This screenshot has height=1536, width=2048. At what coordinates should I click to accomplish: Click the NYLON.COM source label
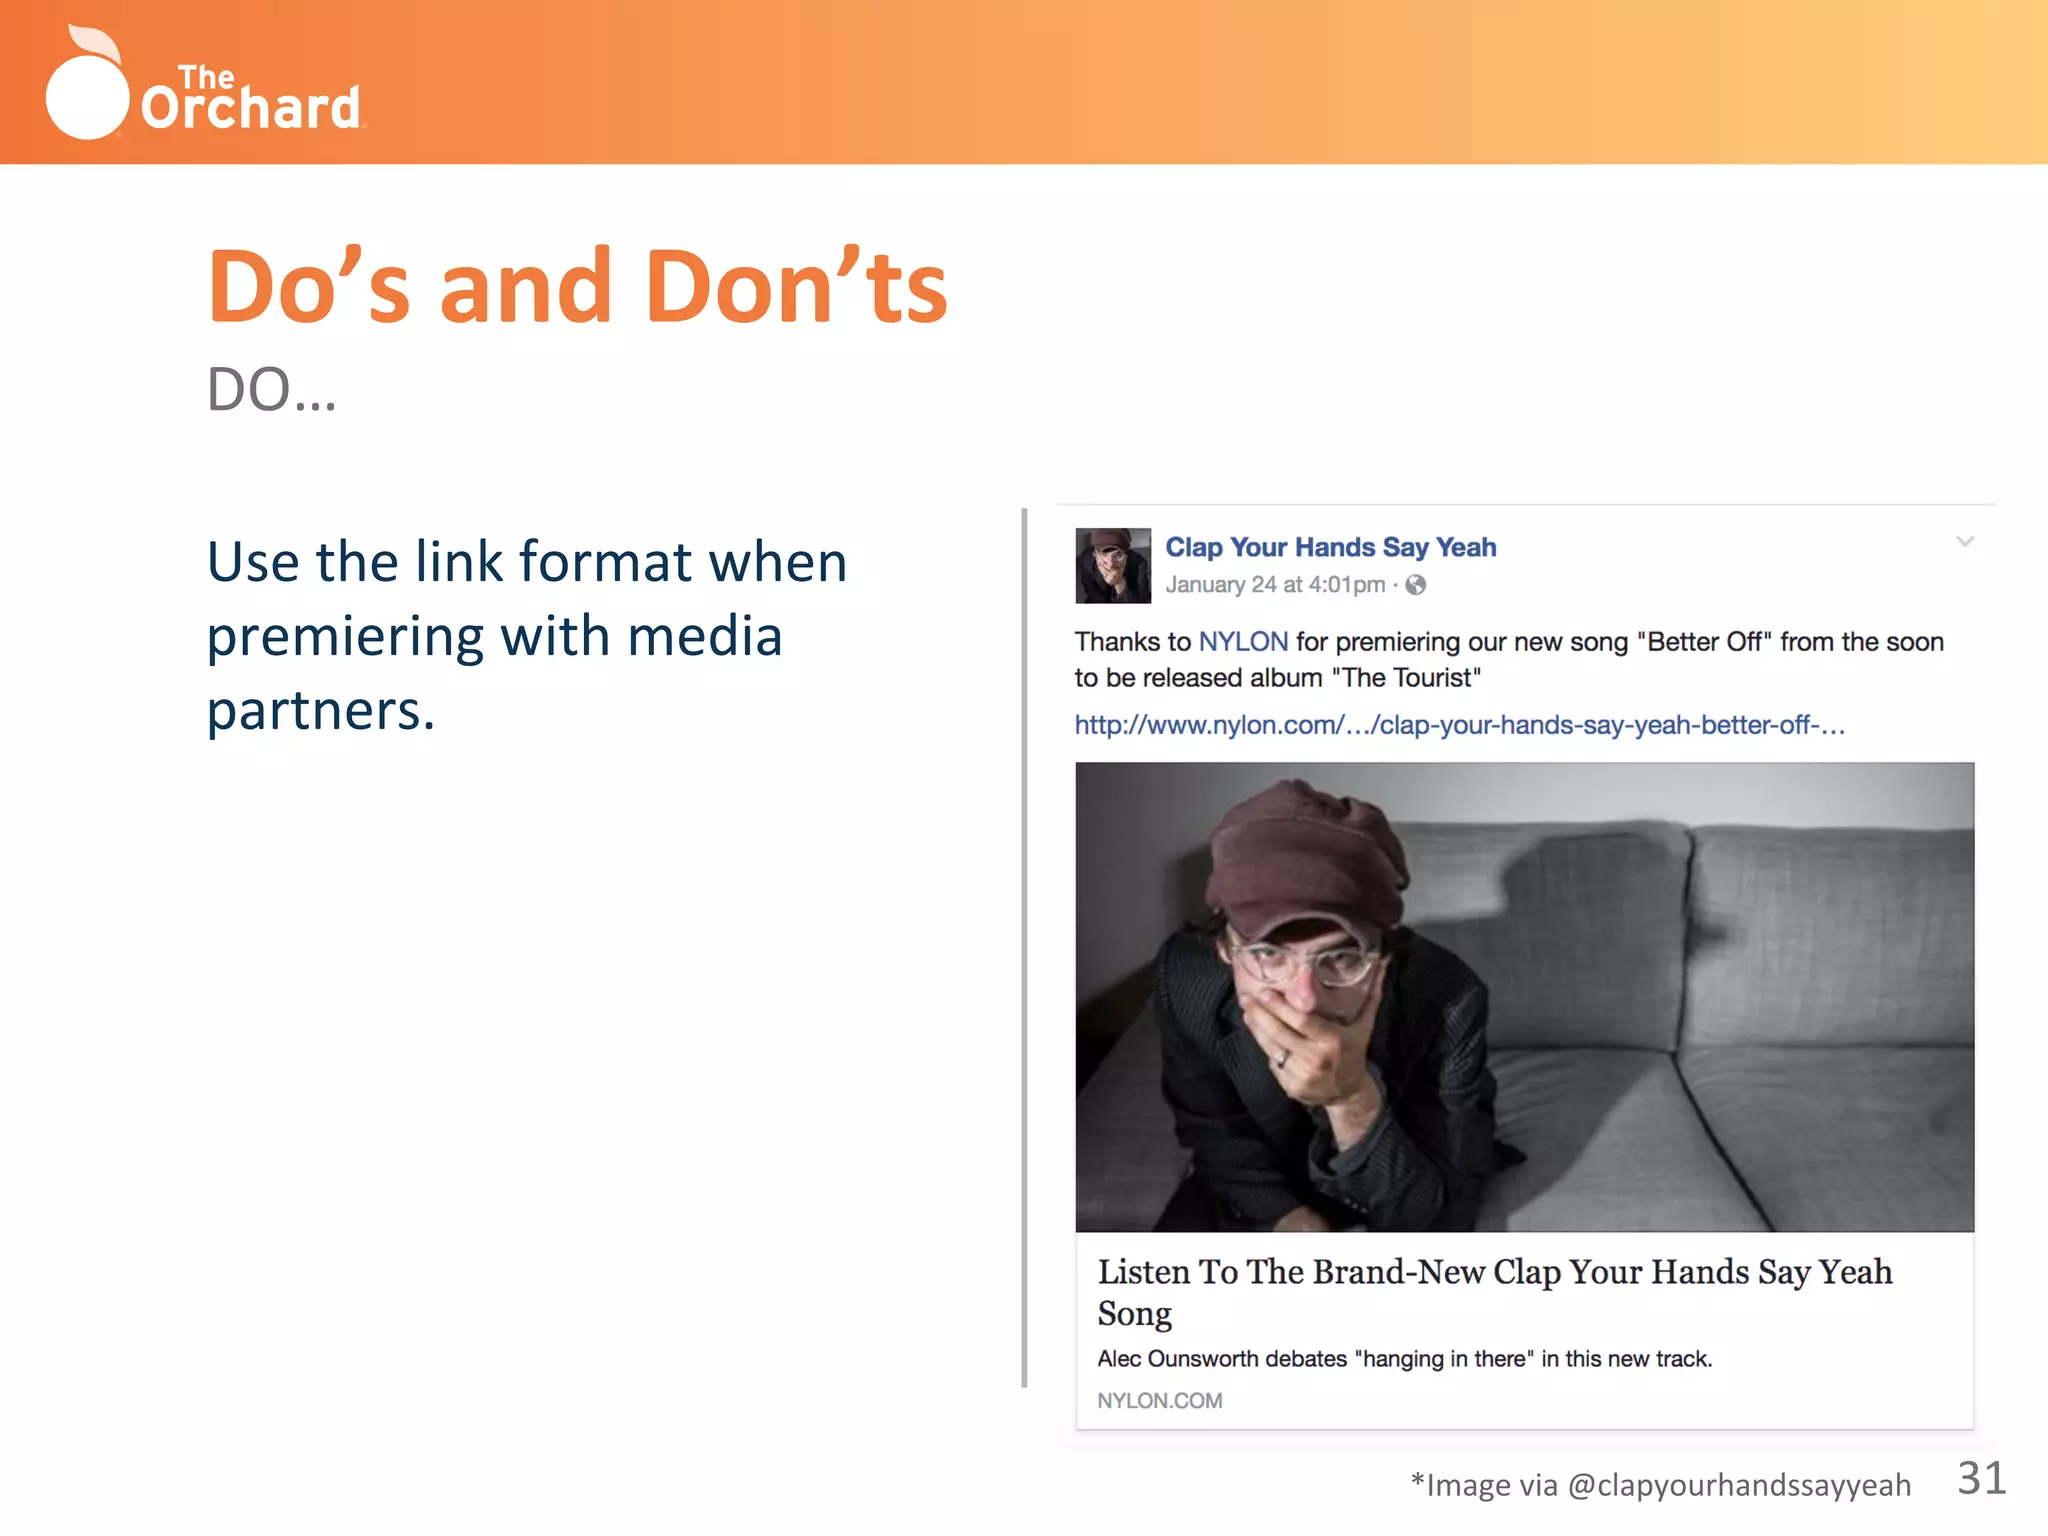point(1160,1401)
